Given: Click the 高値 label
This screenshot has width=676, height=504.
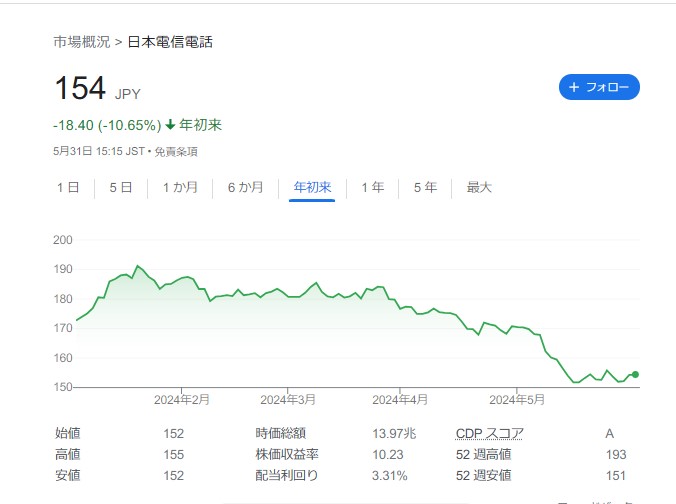Looking at the screenshot, I should click(x=68, y=454).
